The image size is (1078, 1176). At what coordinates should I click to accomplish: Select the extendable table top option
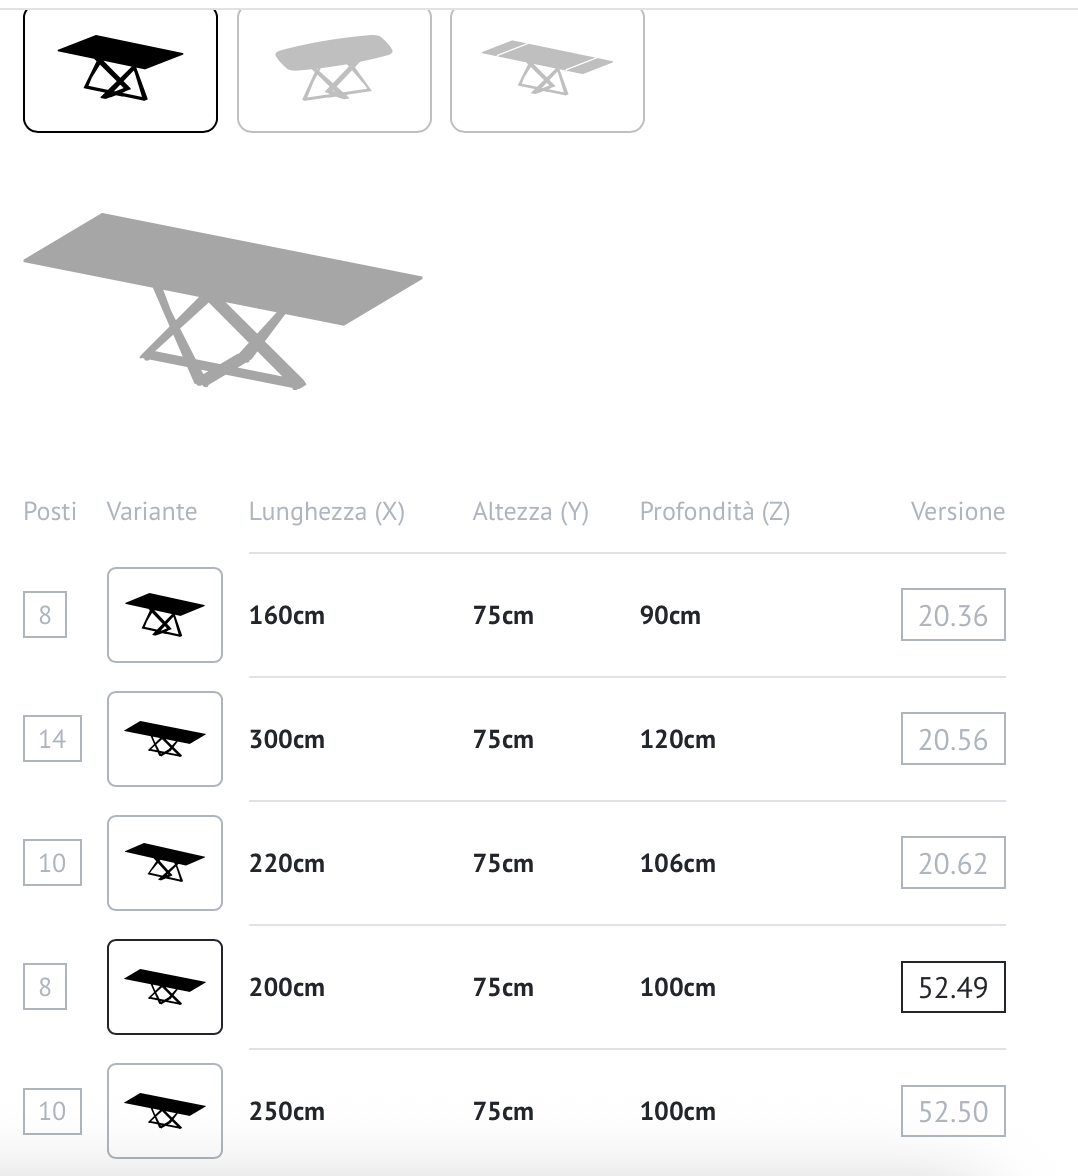tap(547, 70)
